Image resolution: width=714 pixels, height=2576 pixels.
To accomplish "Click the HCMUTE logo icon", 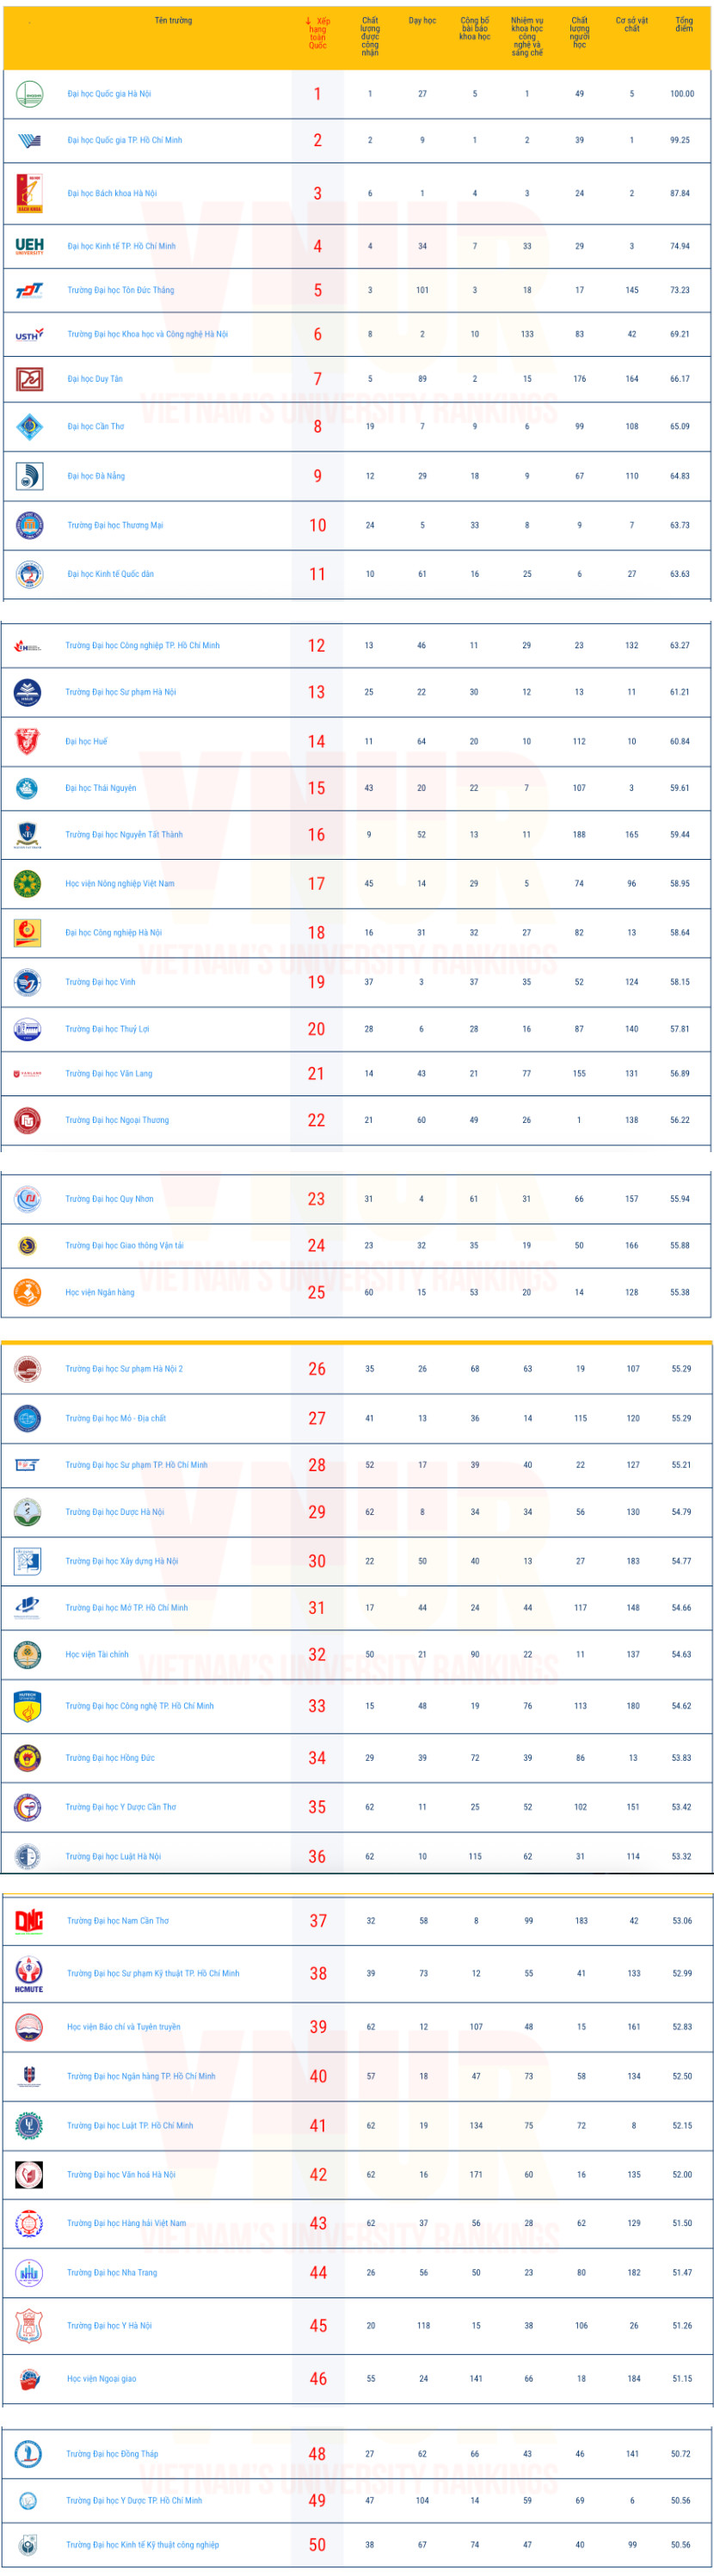I will 29,1973.
